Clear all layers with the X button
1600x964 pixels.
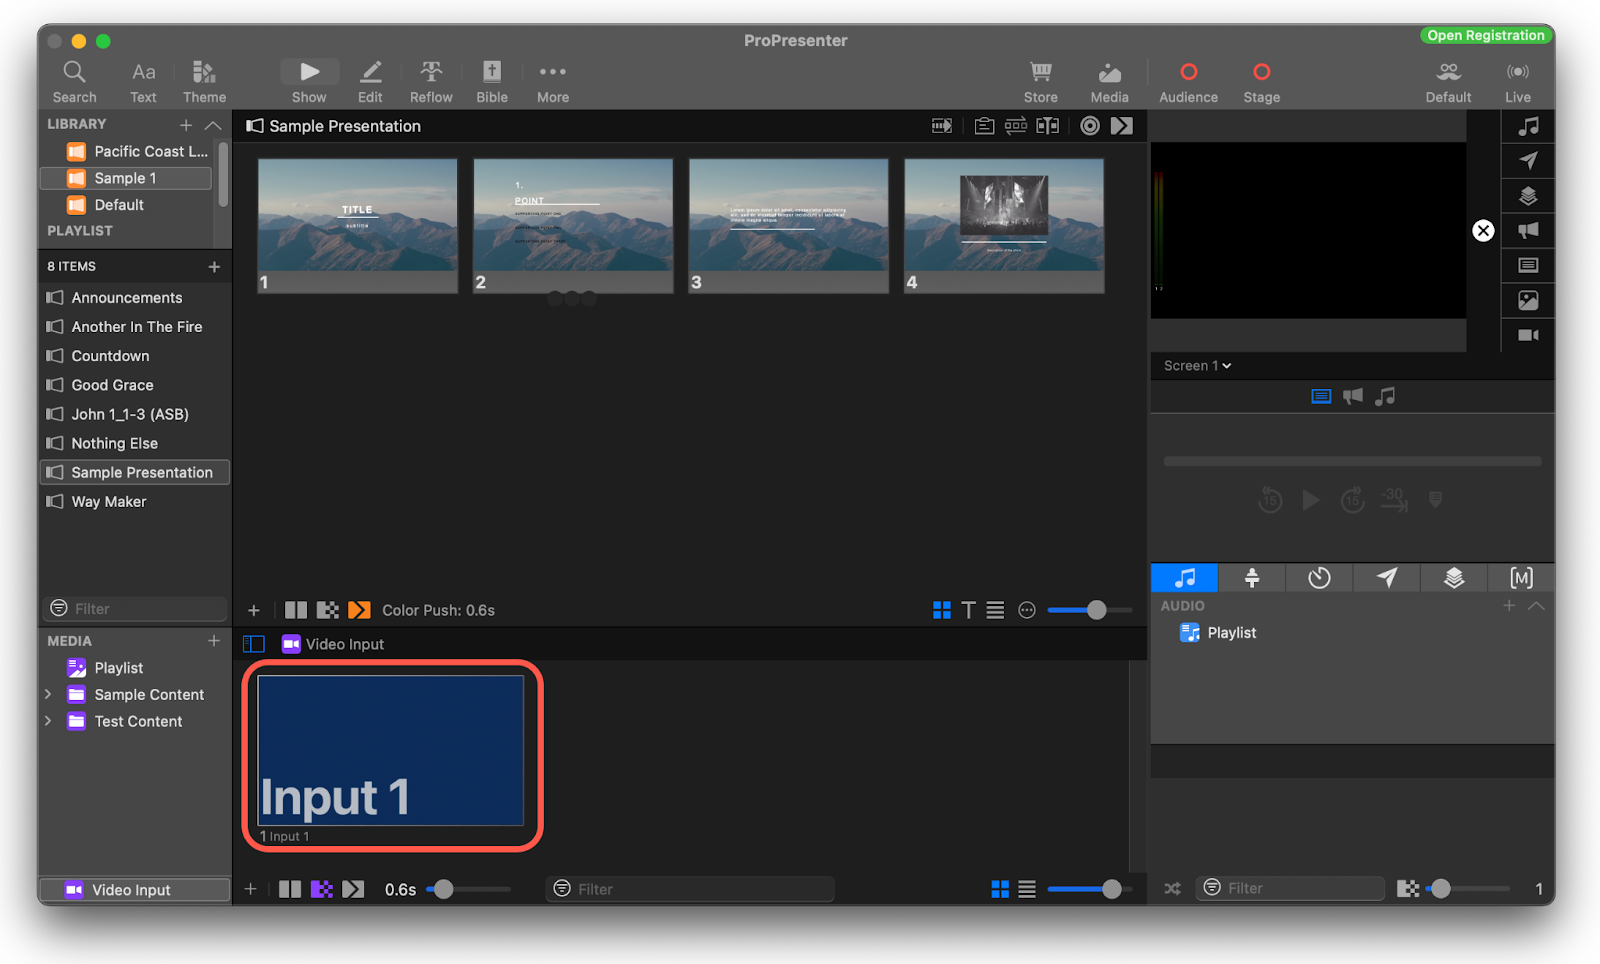tap(1483, 231)
